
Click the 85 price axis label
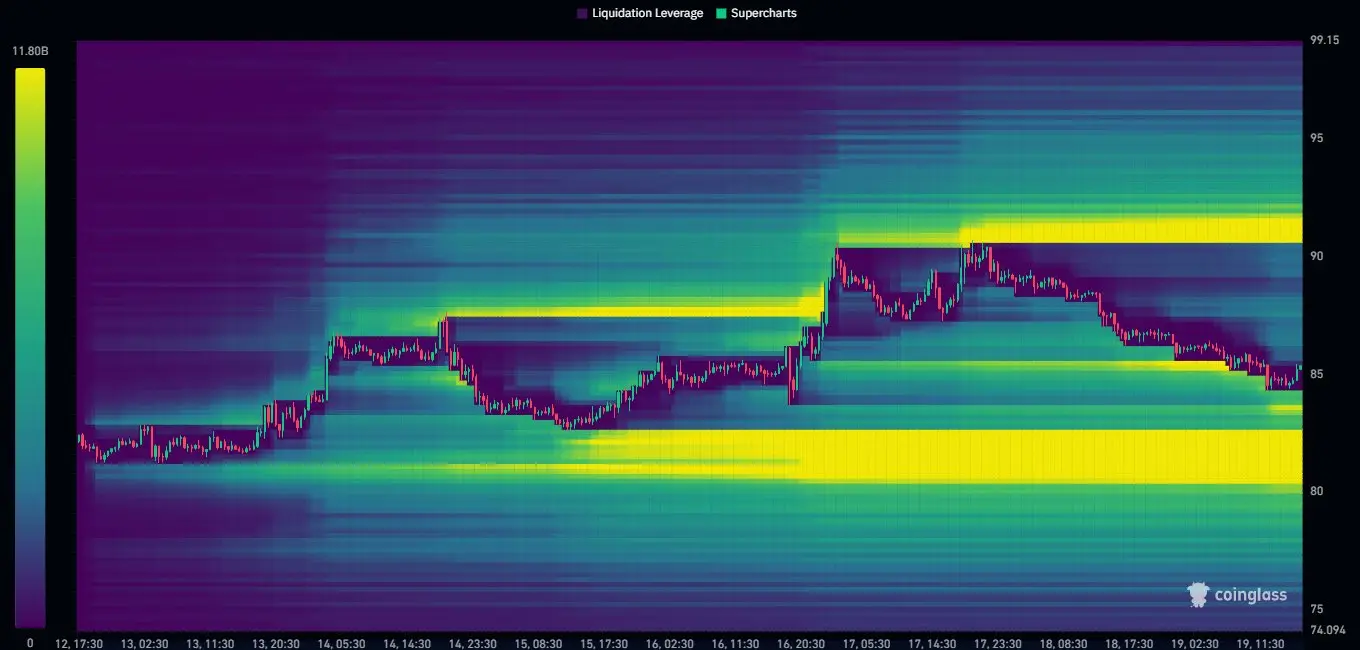click(x=1317, y=374)
